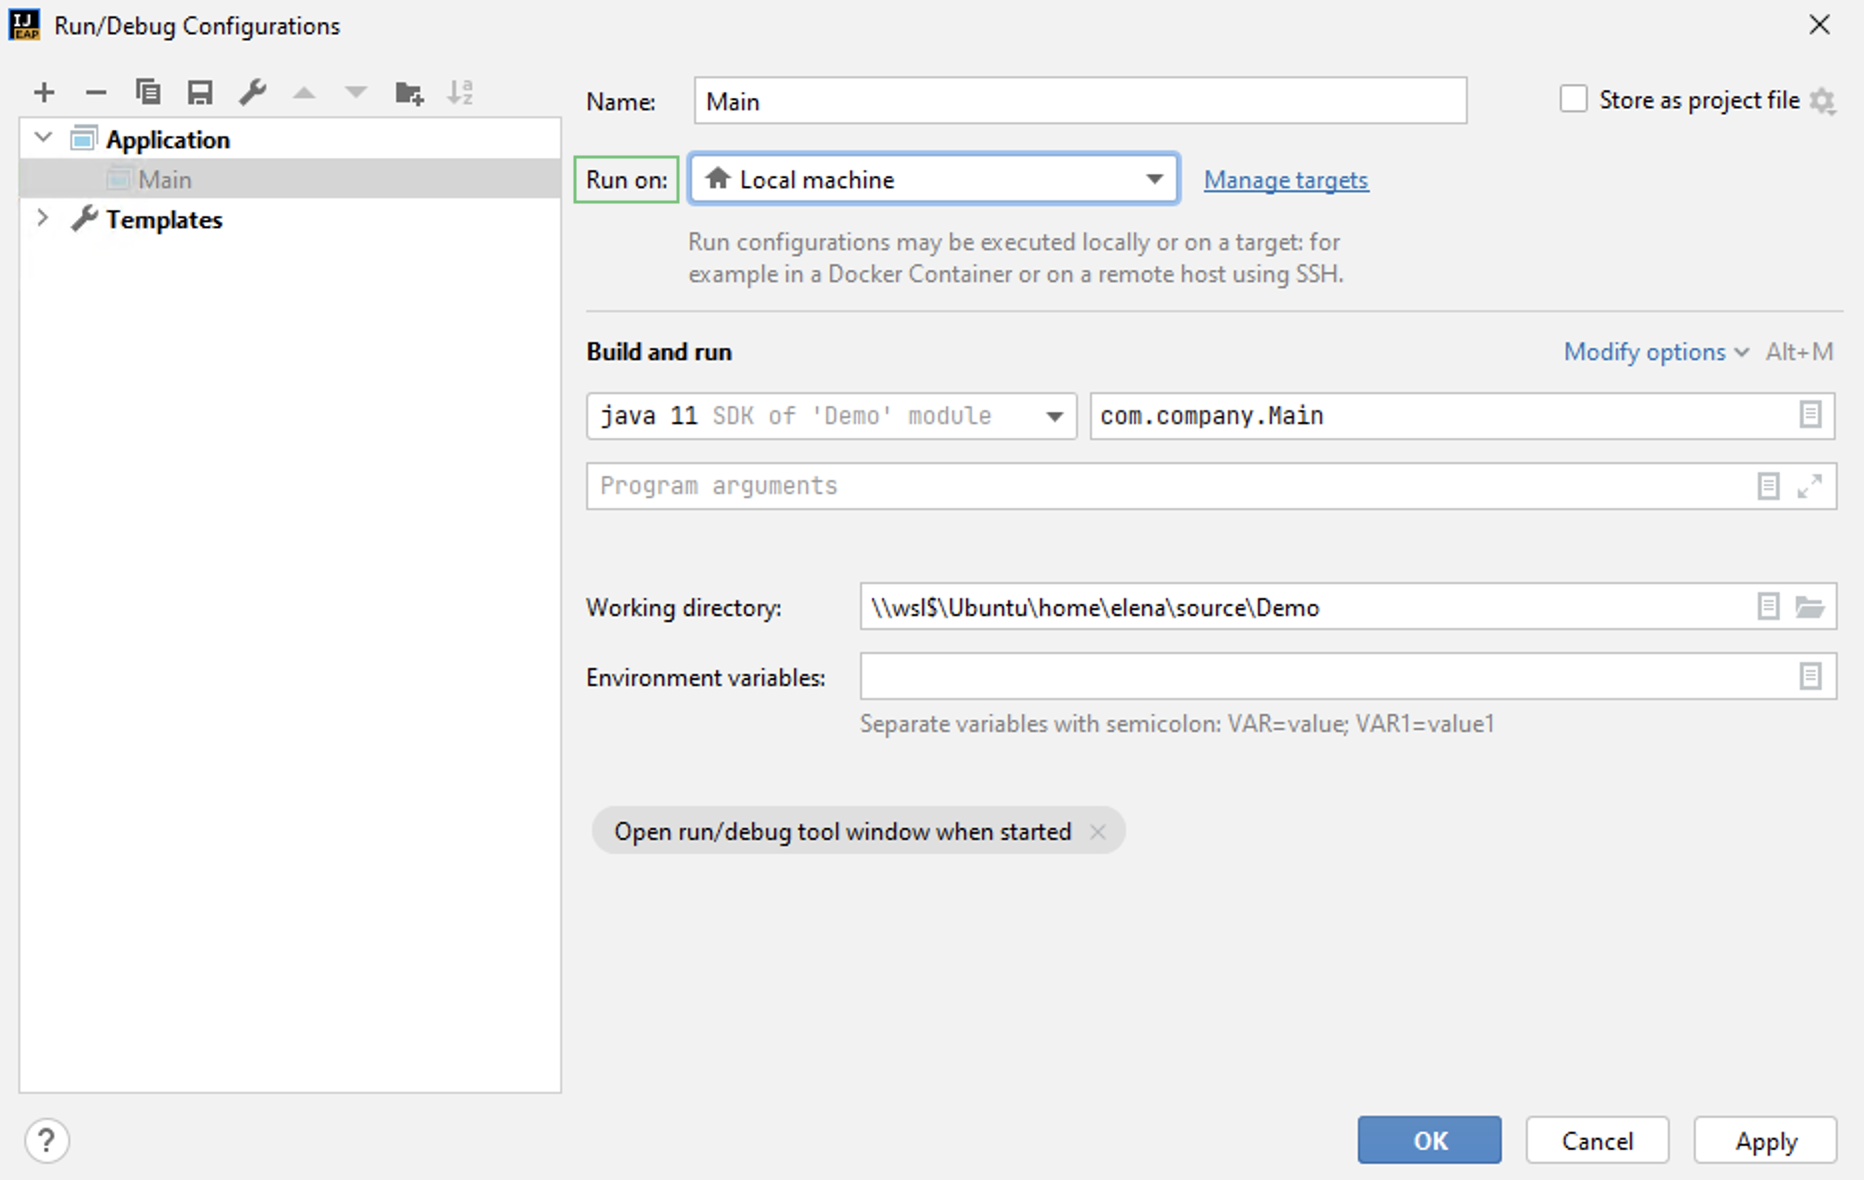Enable Store as project file checkbox
1864x1180 pixels.
(x=1573, y=100)
